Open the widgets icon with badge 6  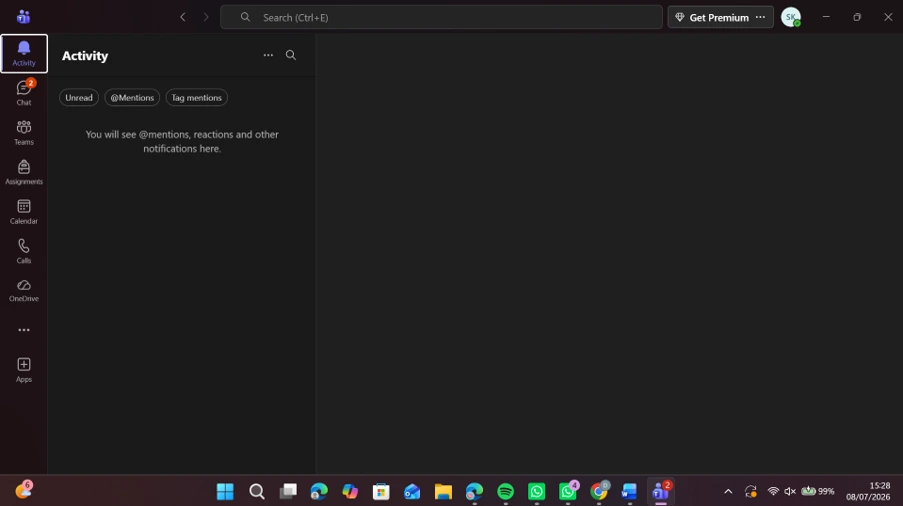tap(24, 490)
